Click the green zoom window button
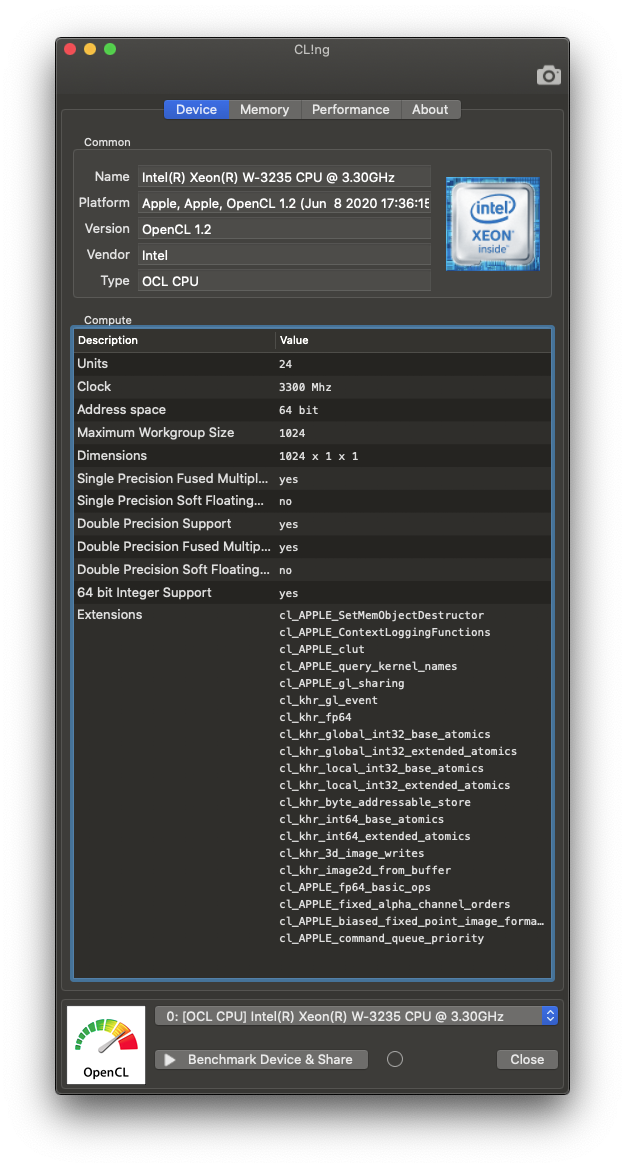 pos(110,49)
